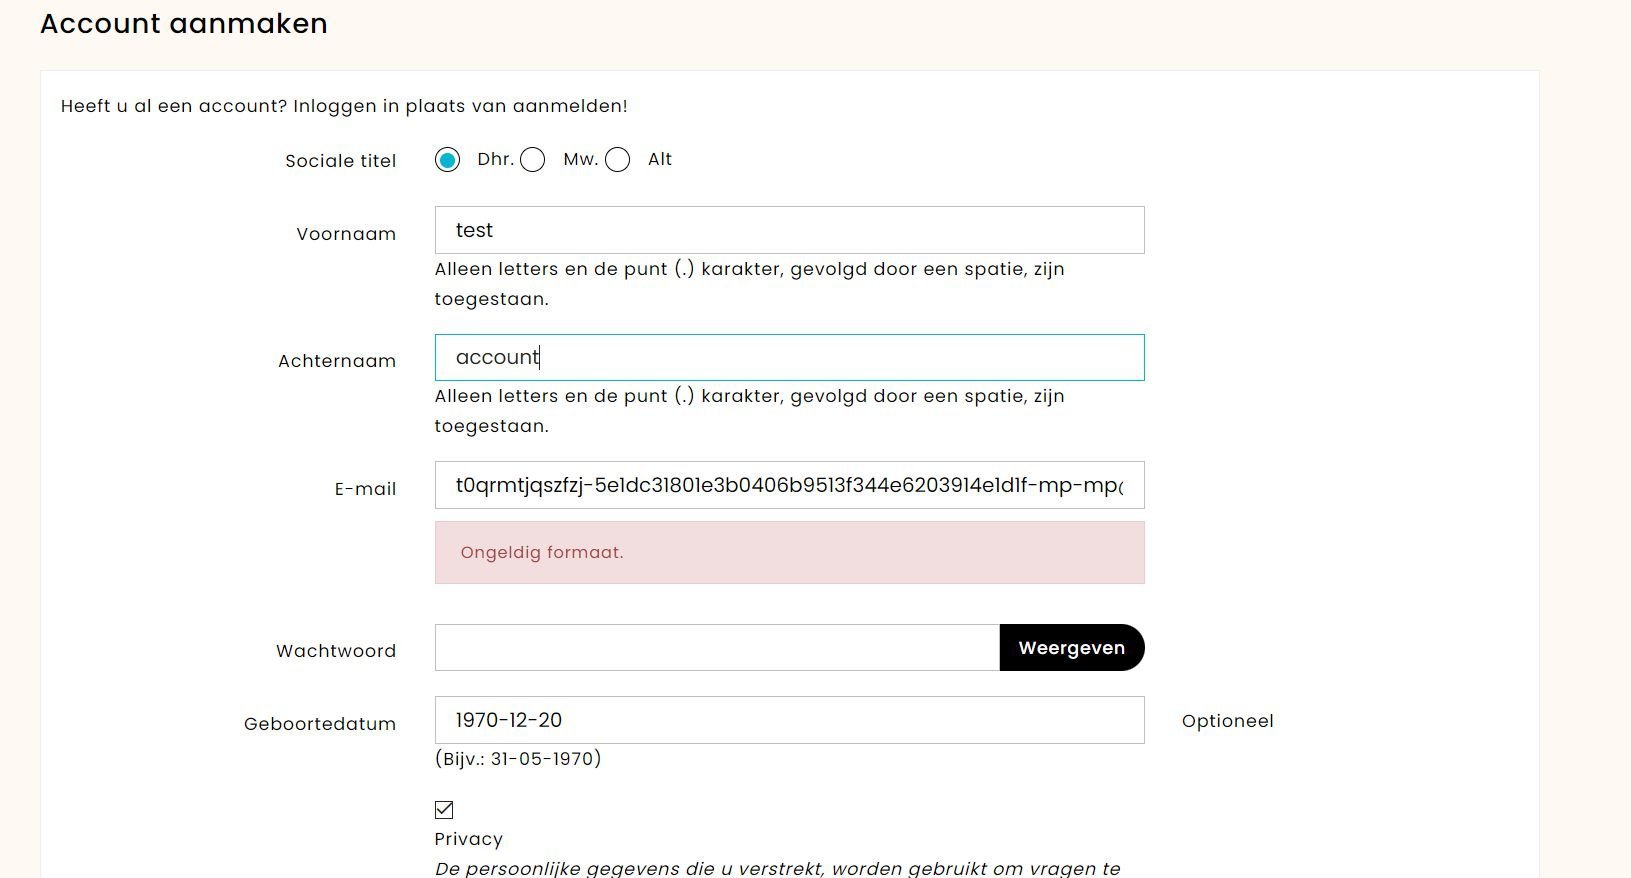
Task: Focus the Achternaam input with account
Action: [789, 357]
